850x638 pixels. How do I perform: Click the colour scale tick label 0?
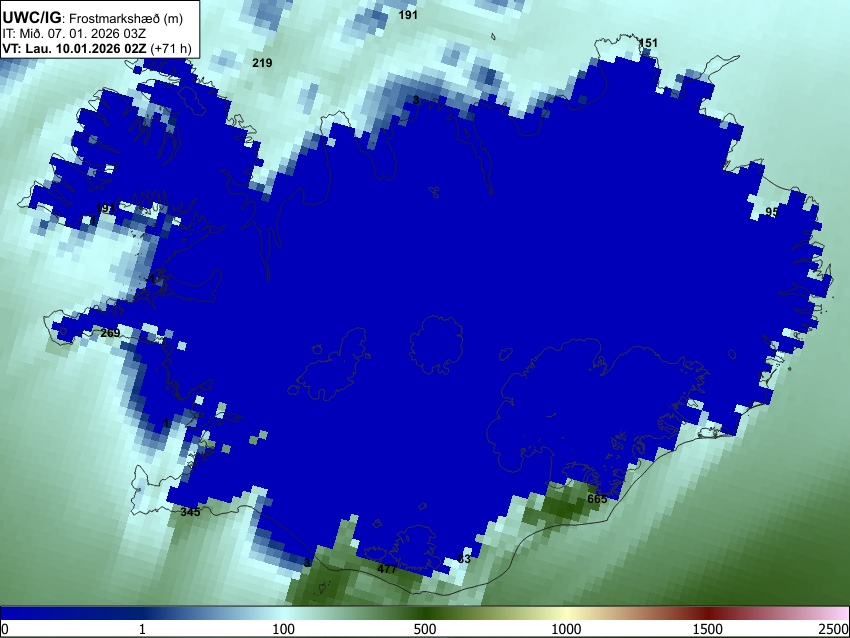5,629
